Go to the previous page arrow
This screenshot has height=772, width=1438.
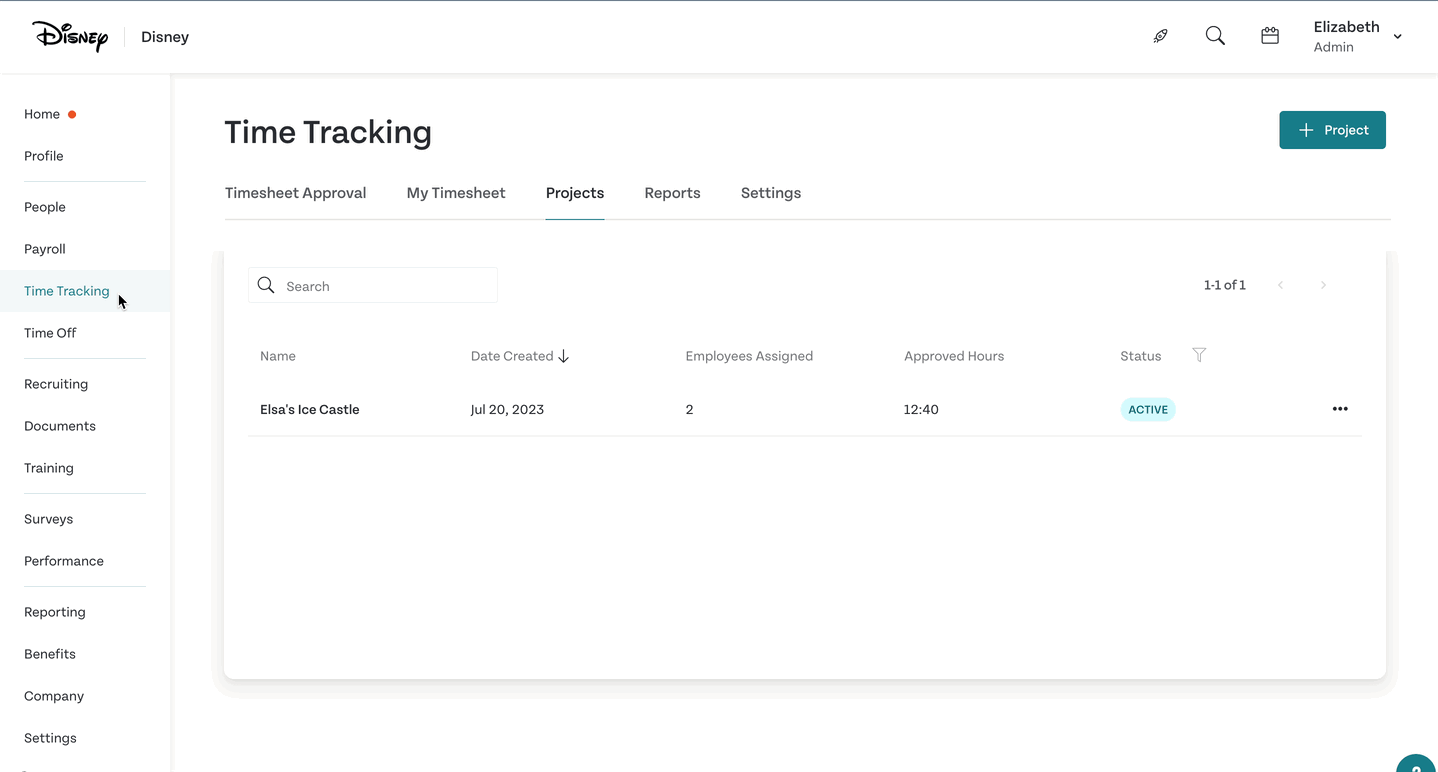[1280, 285]
